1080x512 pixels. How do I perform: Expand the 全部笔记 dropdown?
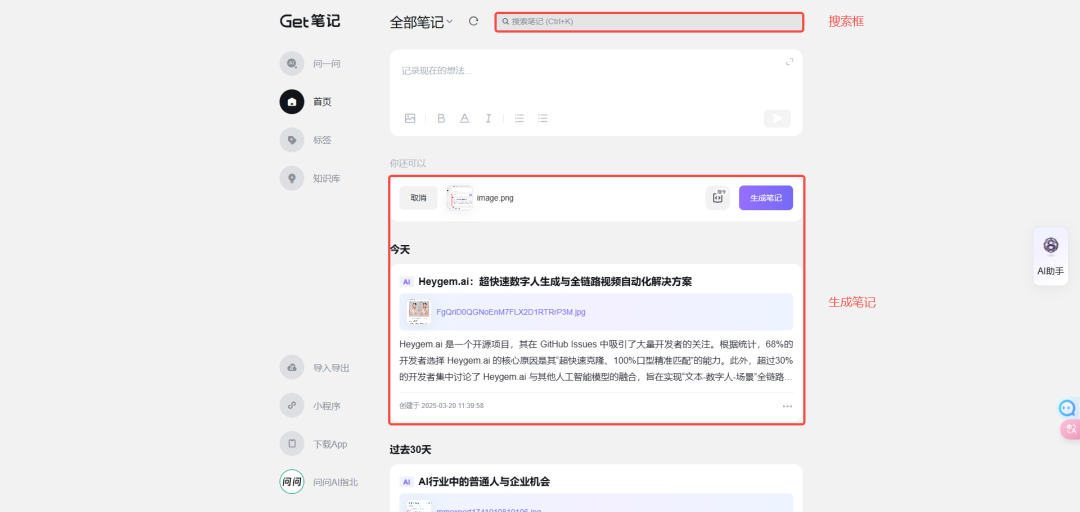click(421, 22)
